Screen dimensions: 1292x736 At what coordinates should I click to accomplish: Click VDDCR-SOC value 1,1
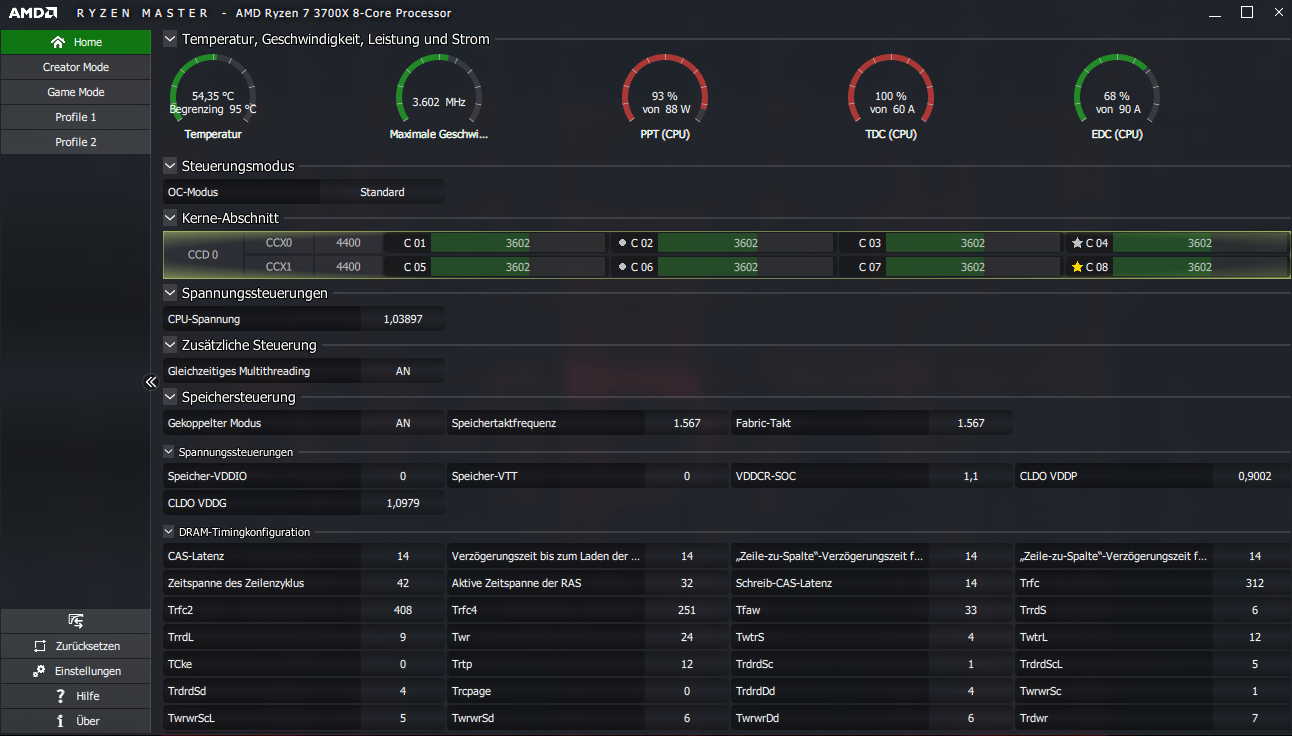pos(971,476)
